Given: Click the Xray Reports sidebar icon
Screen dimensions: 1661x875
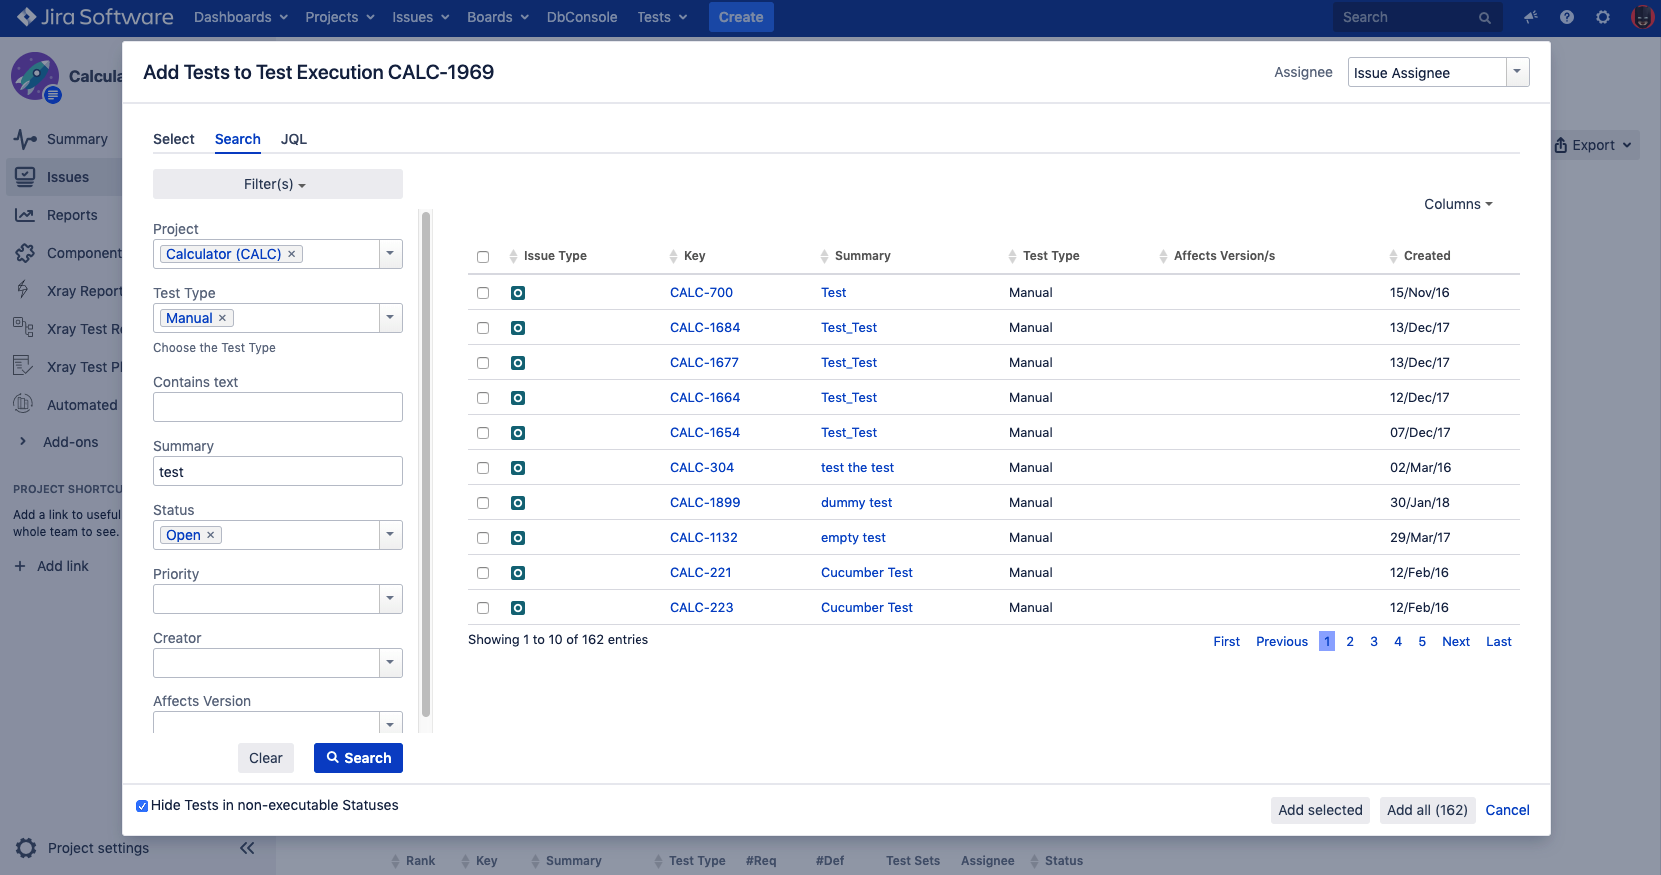Looking at the screenshot, I should coord(23,290).
